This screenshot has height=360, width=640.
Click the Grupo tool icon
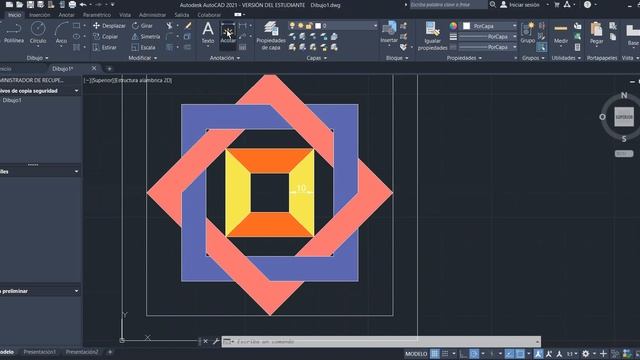point(527,33)
